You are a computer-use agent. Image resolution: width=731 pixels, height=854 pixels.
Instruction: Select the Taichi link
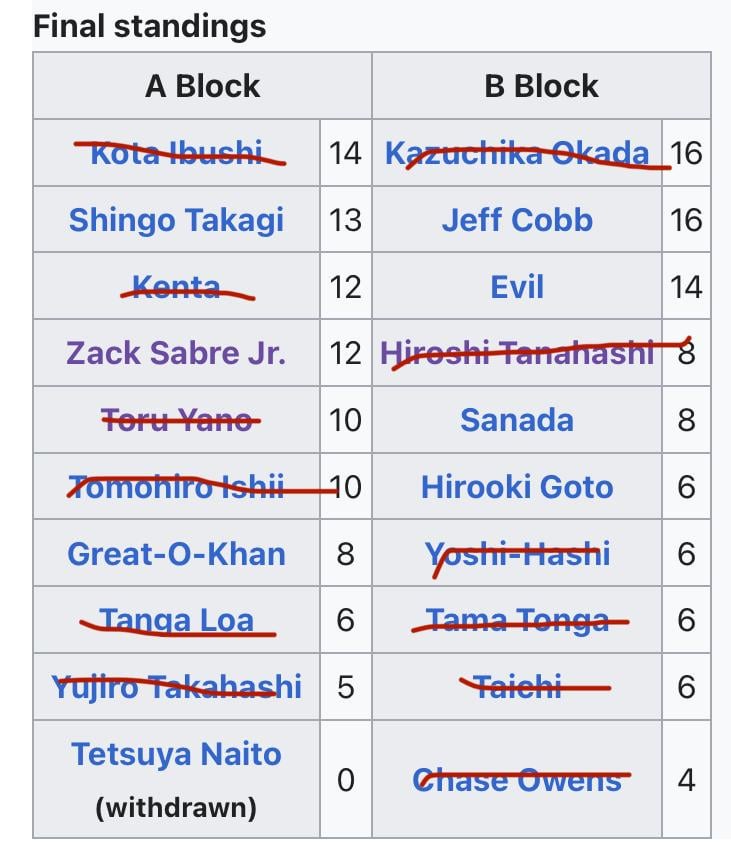516,687
